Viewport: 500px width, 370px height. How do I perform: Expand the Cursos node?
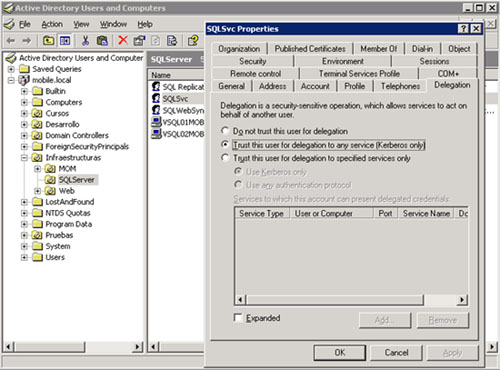(24, 113)
